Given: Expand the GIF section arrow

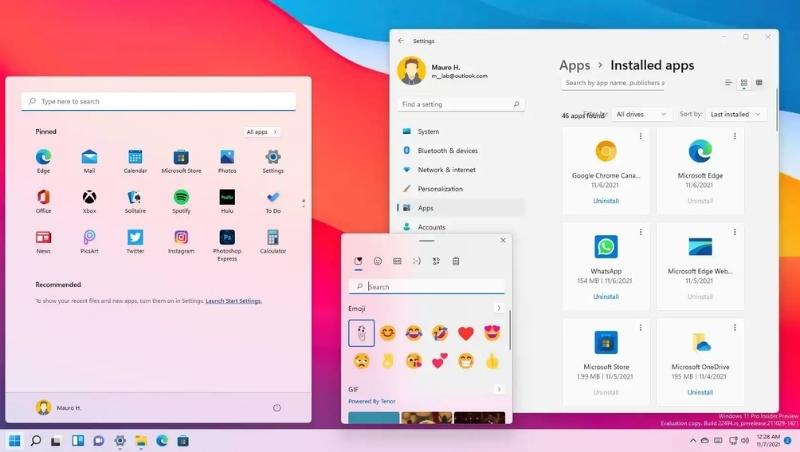Looking at the screenshot, I should [x=498, y=389].
